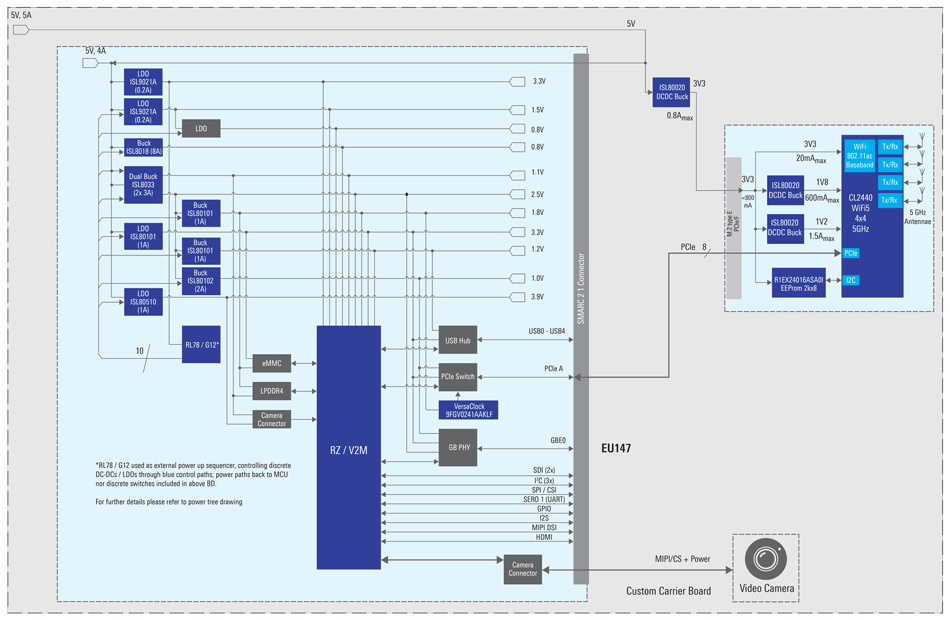
Task: Select the 2.5V rail label
Action: click(537, 195)
